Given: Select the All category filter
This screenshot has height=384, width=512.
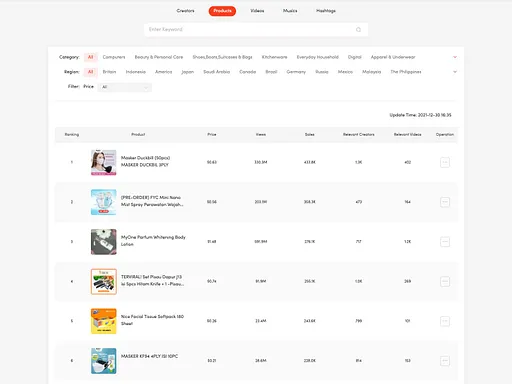Looking at the screenshot, I should tap(90, 57).
